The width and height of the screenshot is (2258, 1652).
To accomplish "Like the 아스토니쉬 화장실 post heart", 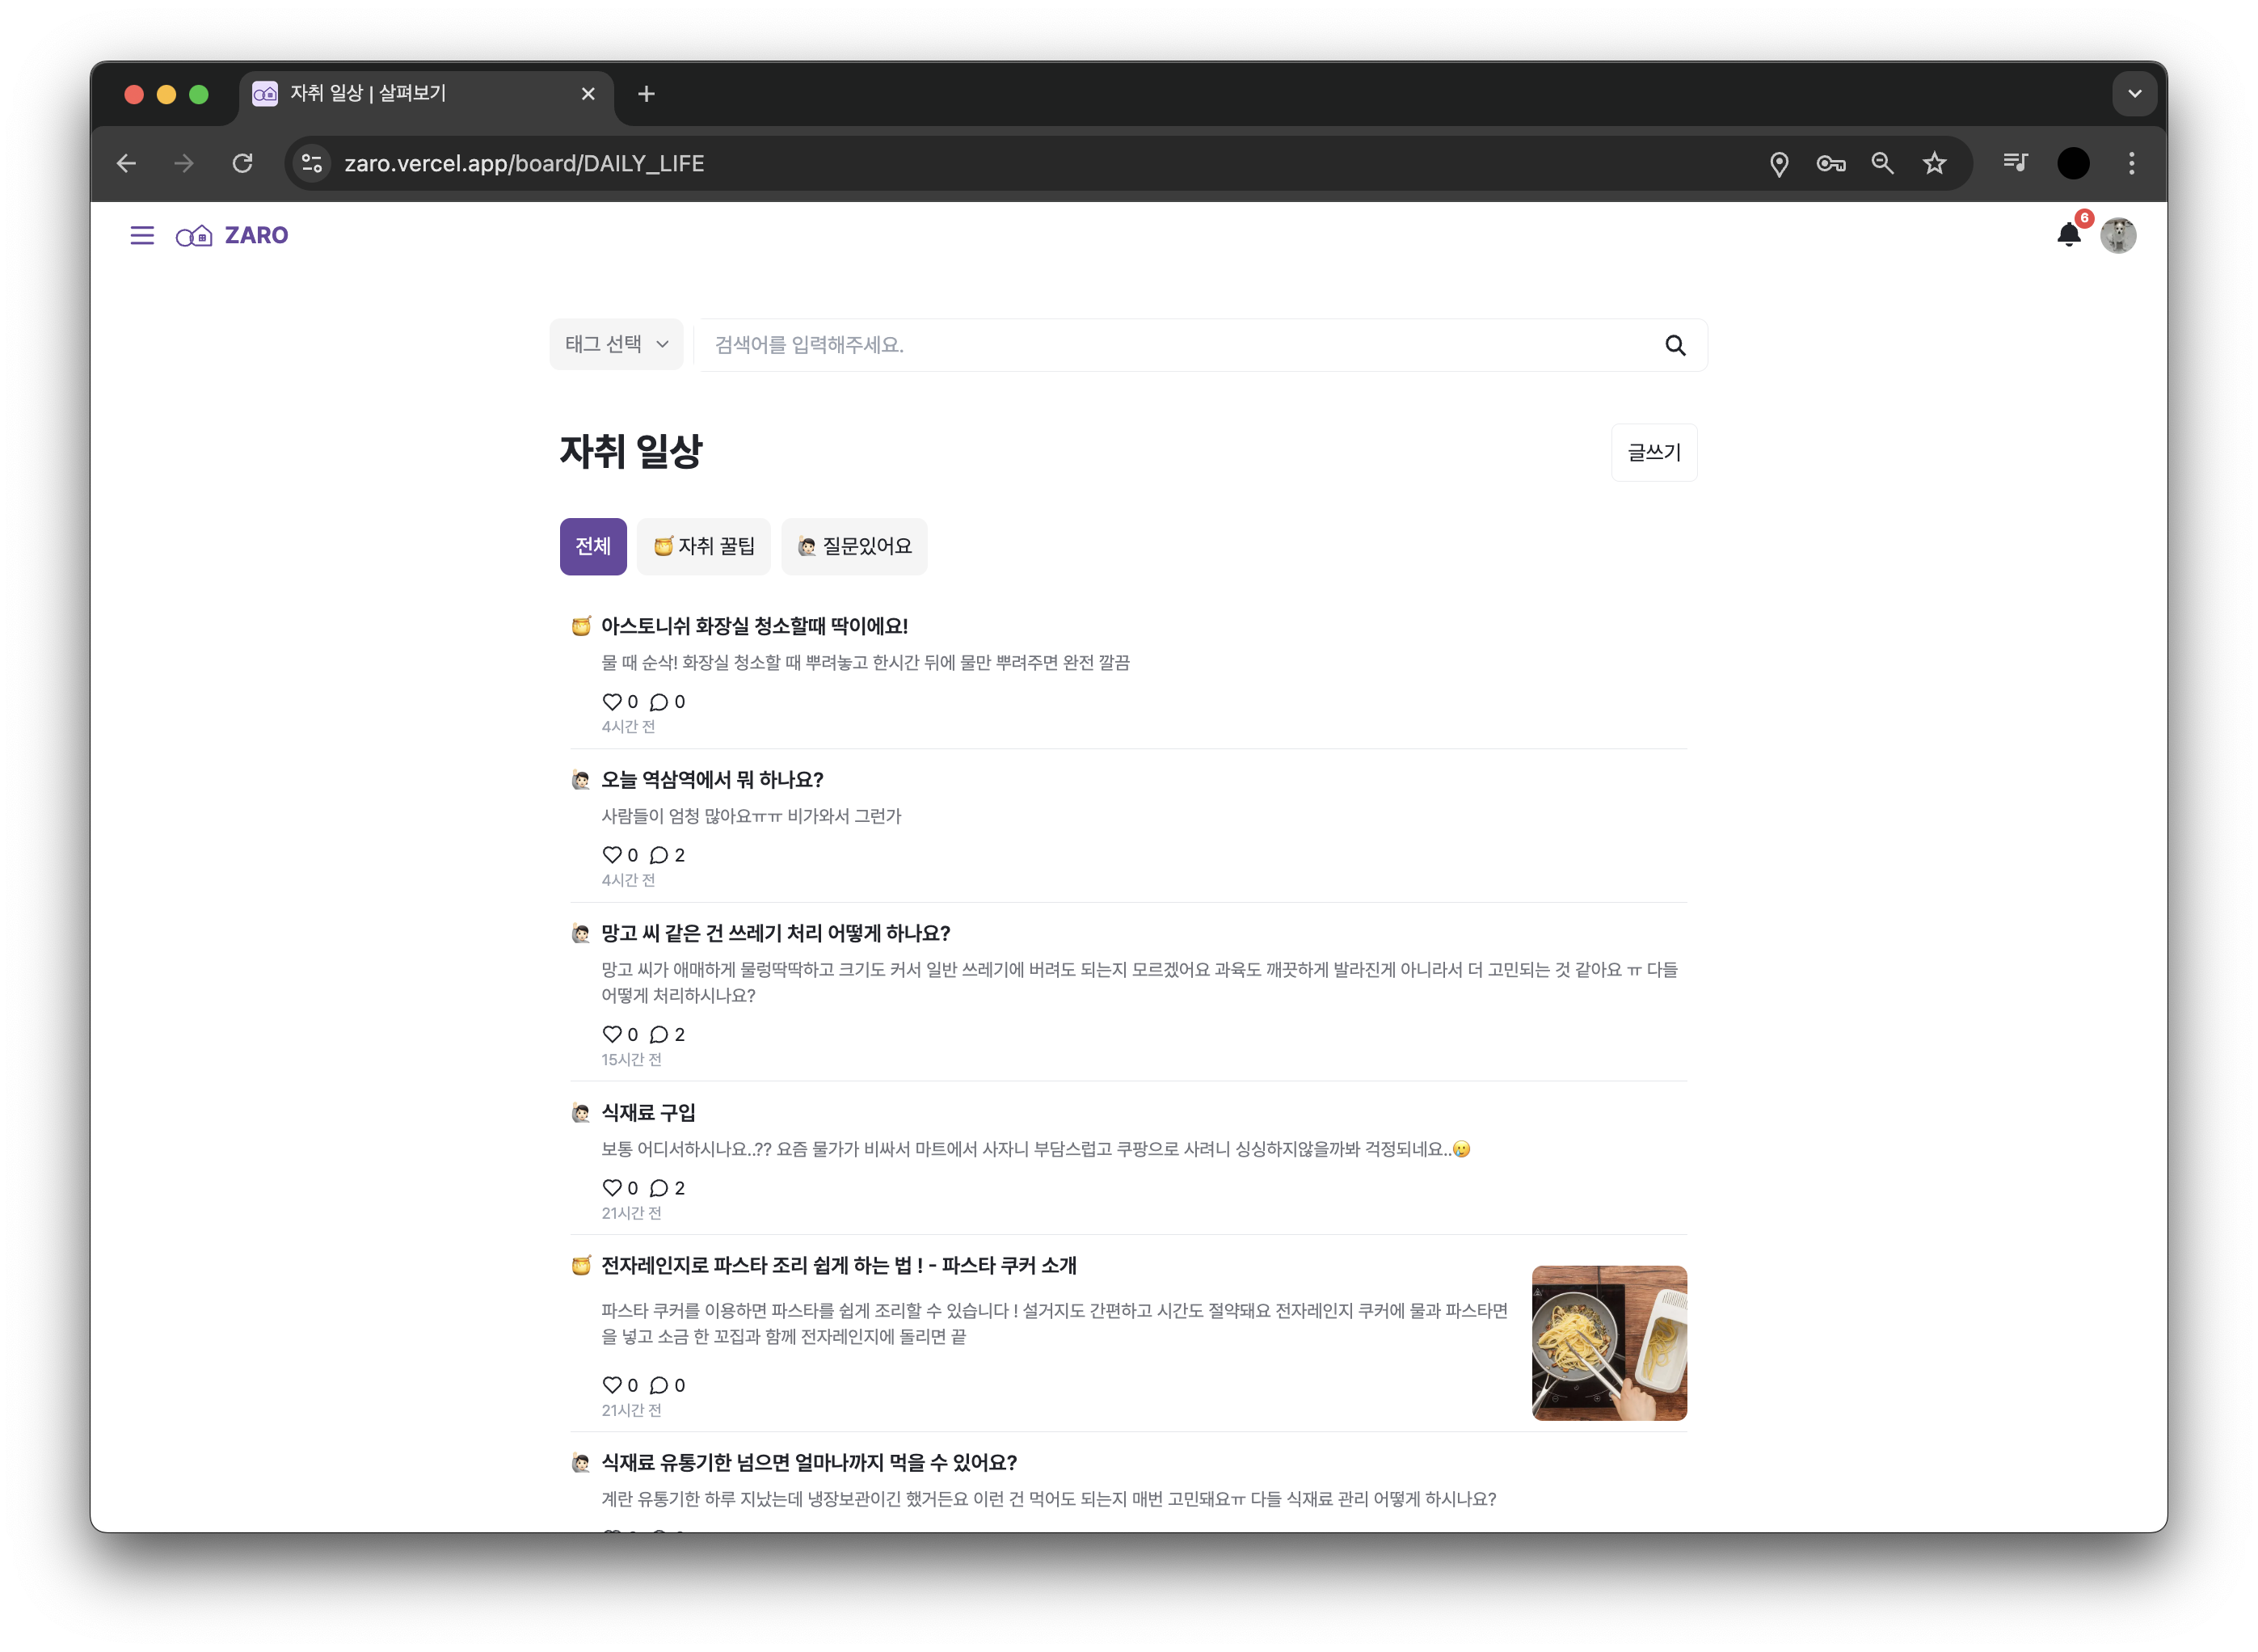I will 612,702.
